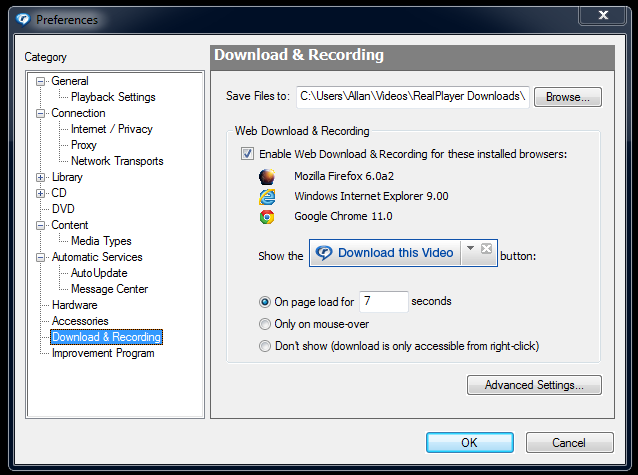Open Message Center category
This screenshot has height=475, width=638.
tap(109, 289)
